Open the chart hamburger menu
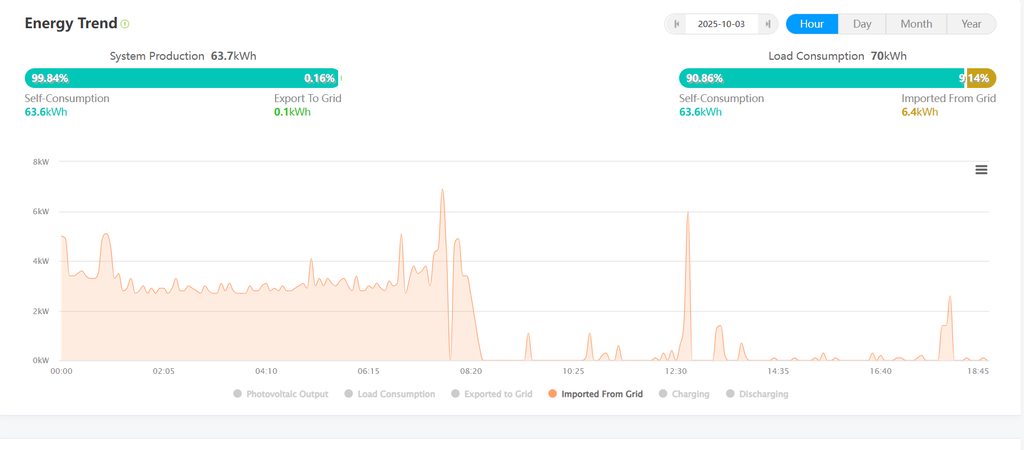This screenshot has height=450, width=1024. pos(981,170)
